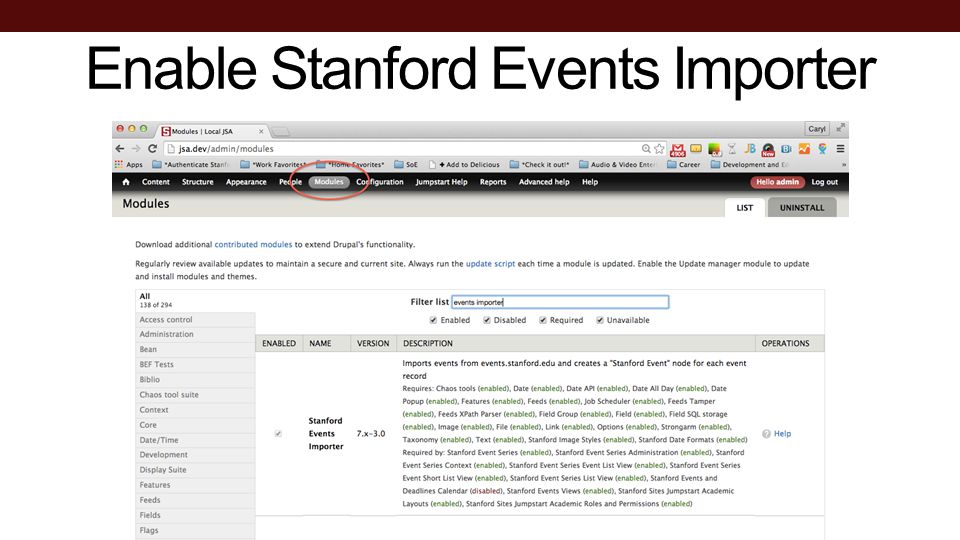Viewport: 960px width, 540px height.
Task: Open the contributed modules link
Action: (x=253, y=244)
